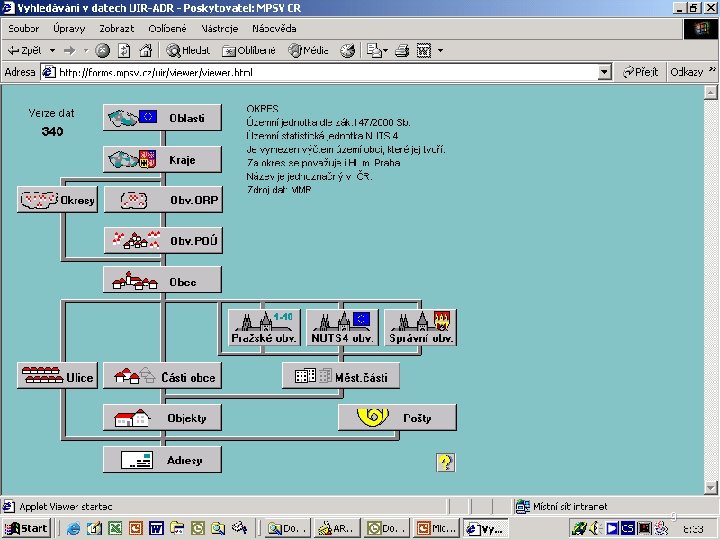This screenshot has width=720, height=540.
Task: Open the Nápověda menu
Action: 274,28
